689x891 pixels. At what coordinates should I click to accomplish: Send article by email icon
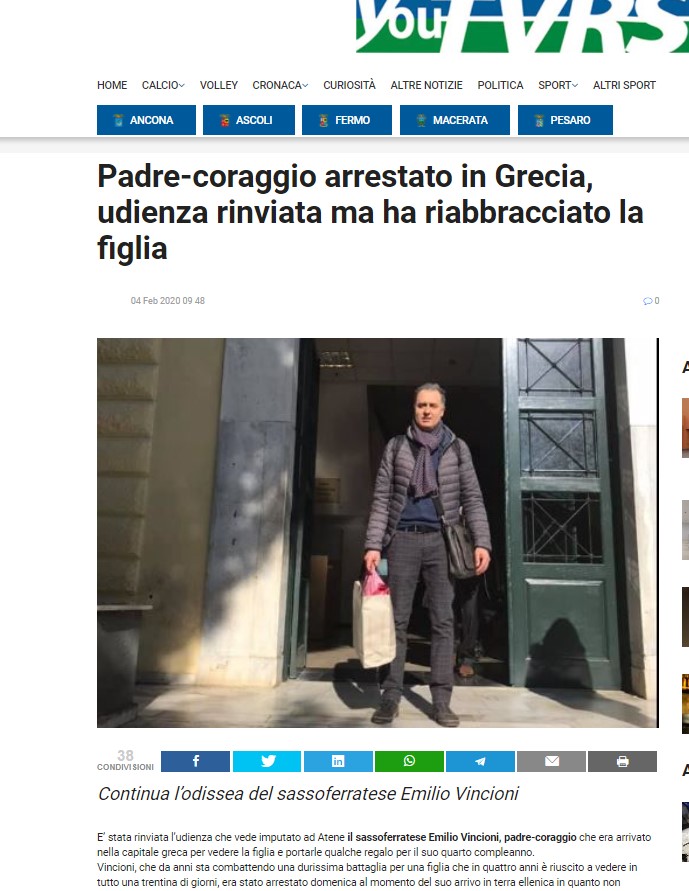tap(552, 761)
